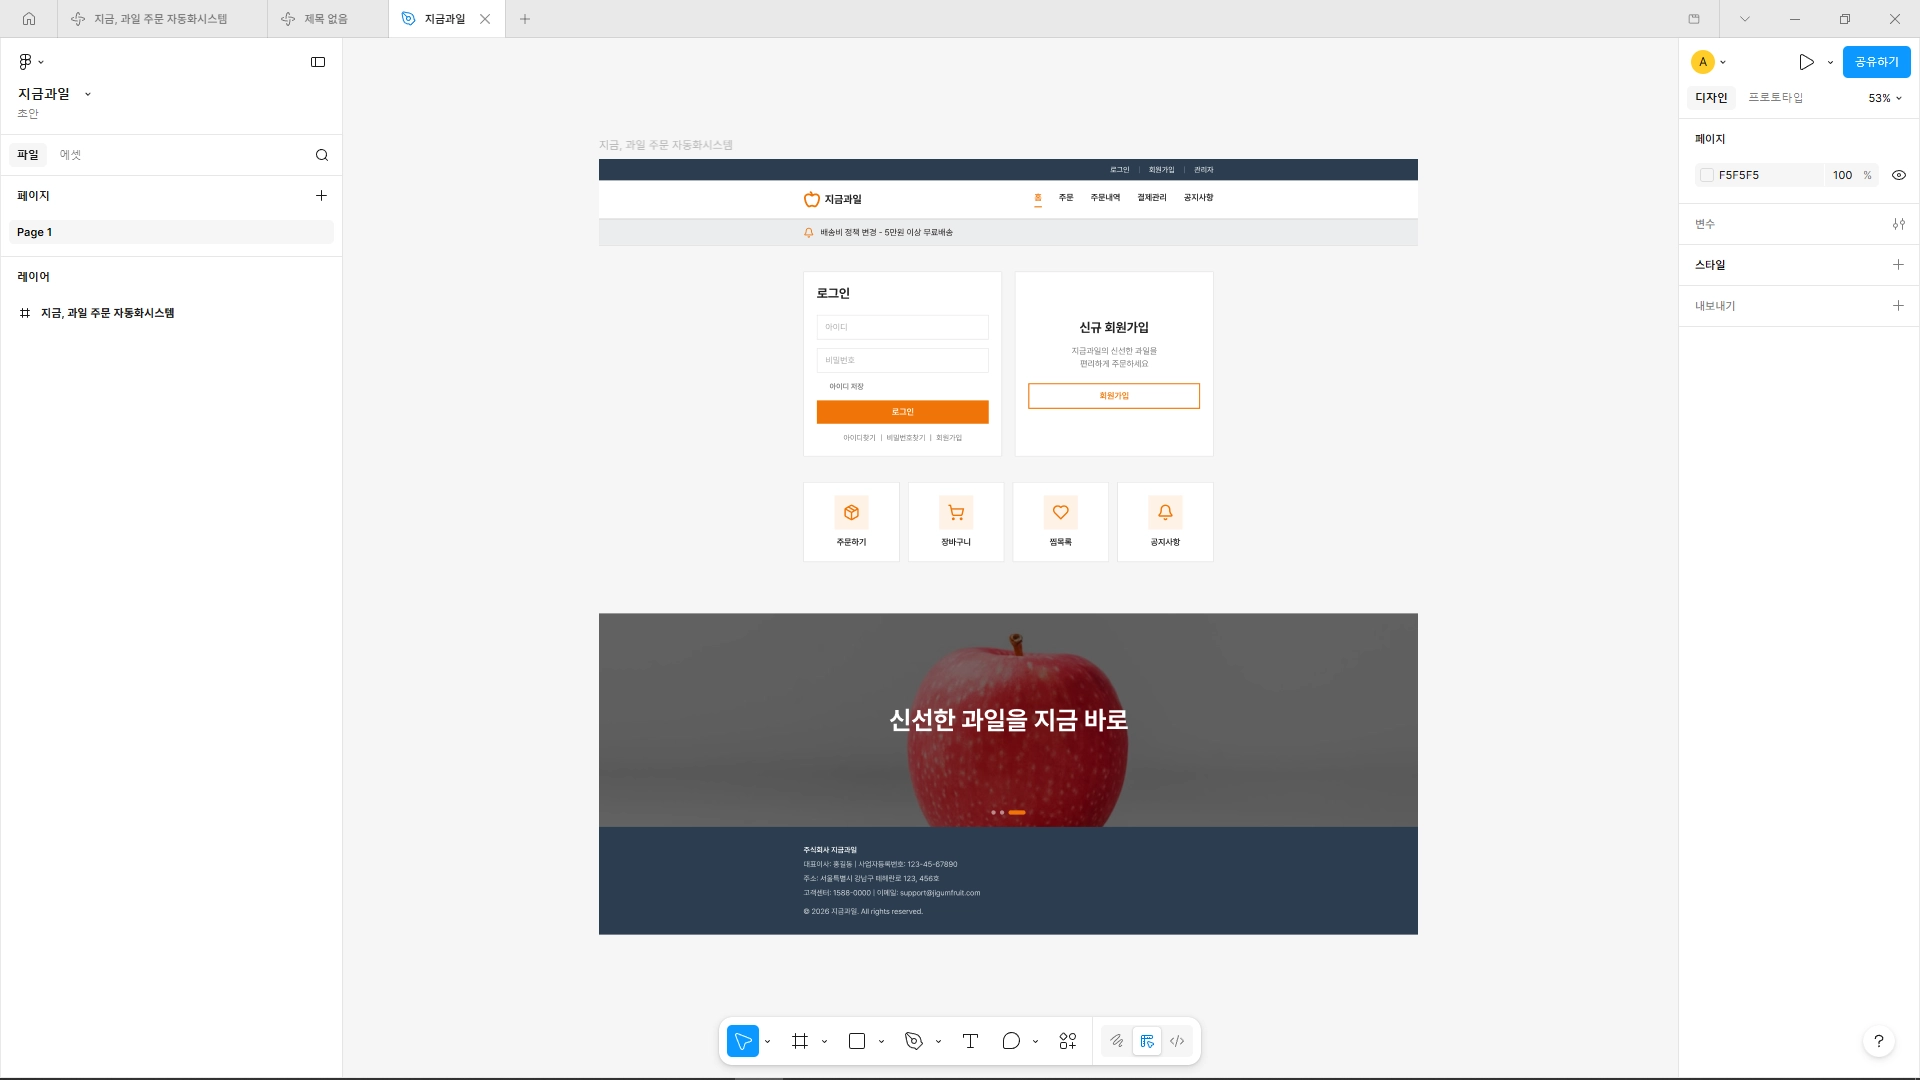Open the Actions components tool

[1068, 1041]
